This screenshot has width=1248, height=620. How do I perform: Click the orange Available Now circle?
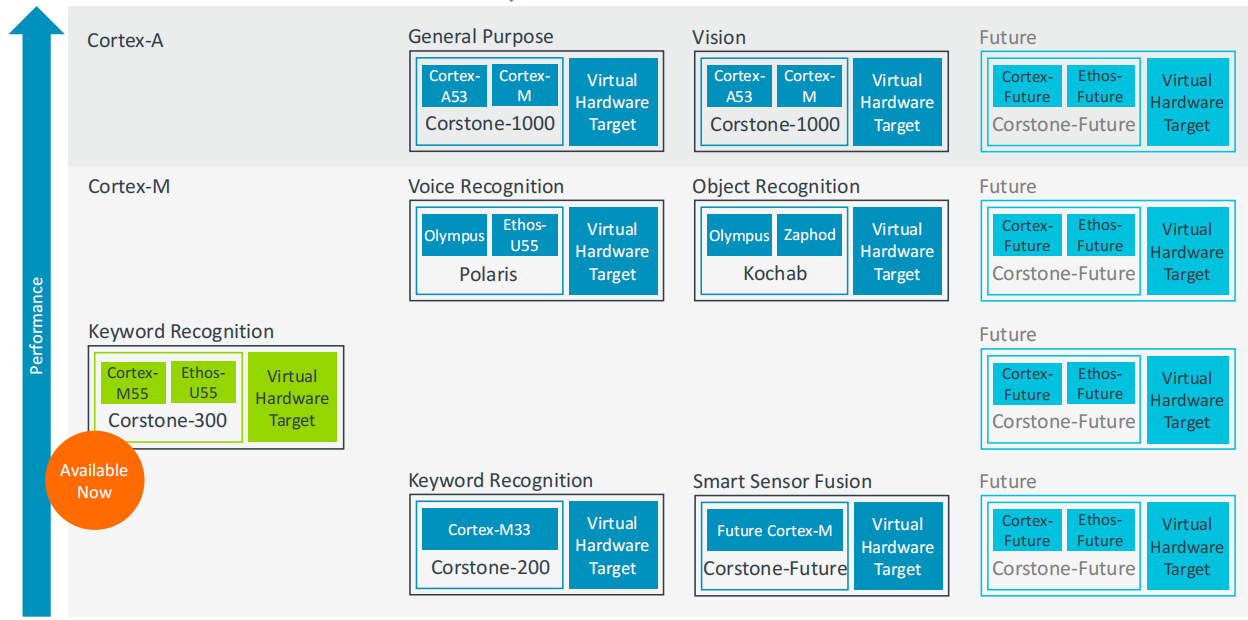click(x=94, y=481)
